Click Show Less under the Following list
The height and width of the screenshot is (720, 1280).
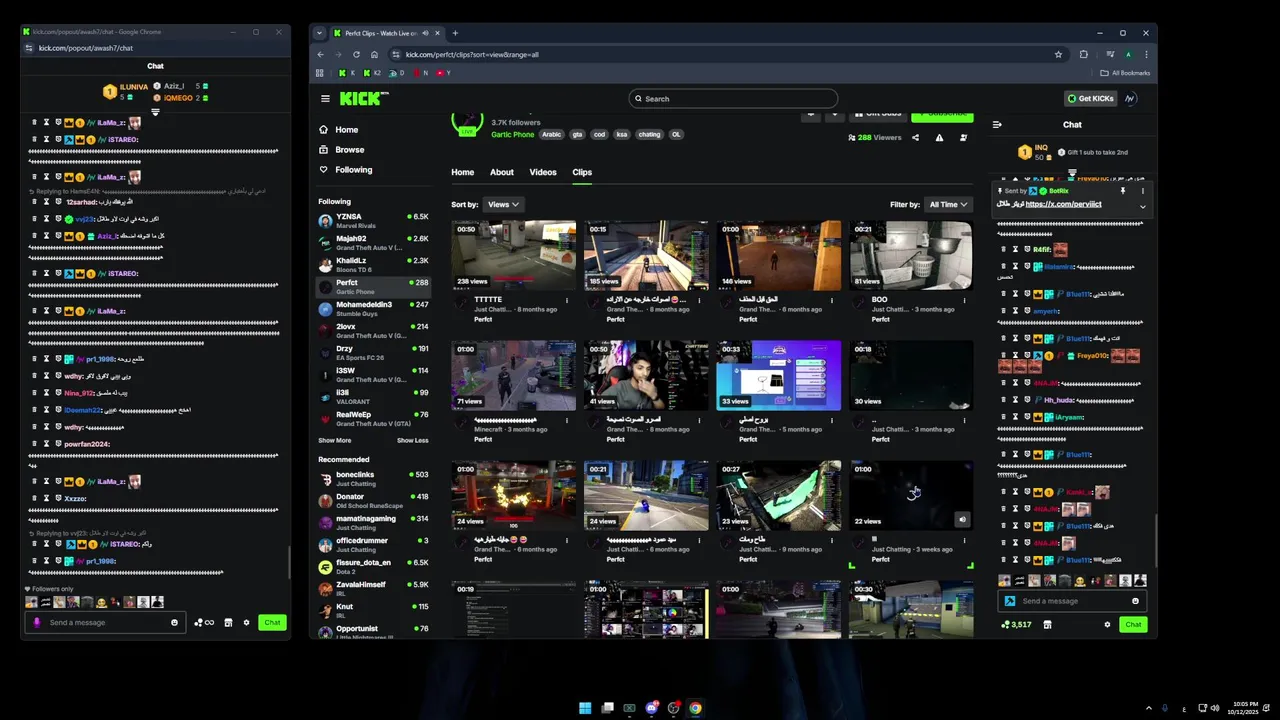coord(412,440)
